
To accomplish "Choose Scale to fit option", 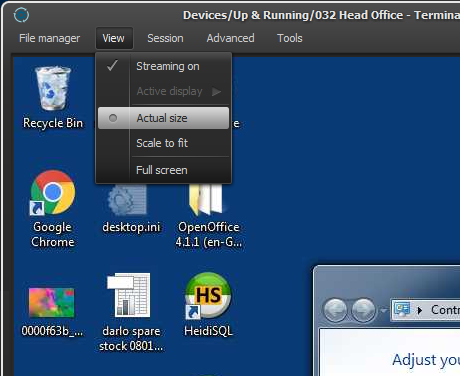I will (164, 143).
